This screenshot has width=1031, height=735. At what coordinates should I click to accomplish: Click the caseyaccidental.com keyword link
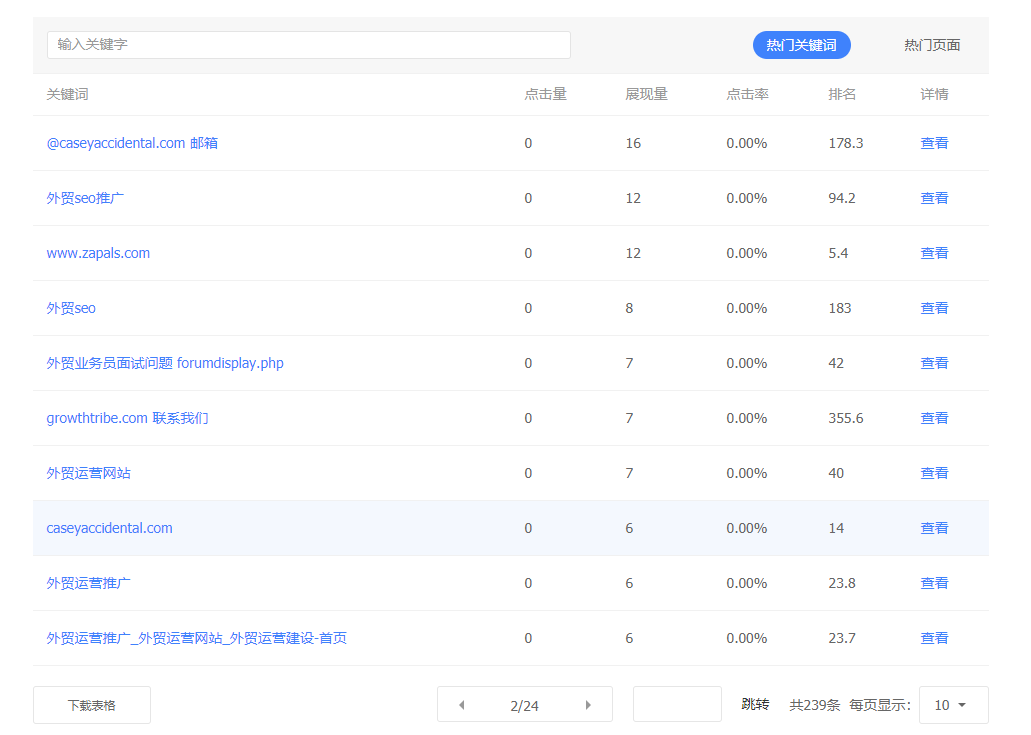click(109, 528)
